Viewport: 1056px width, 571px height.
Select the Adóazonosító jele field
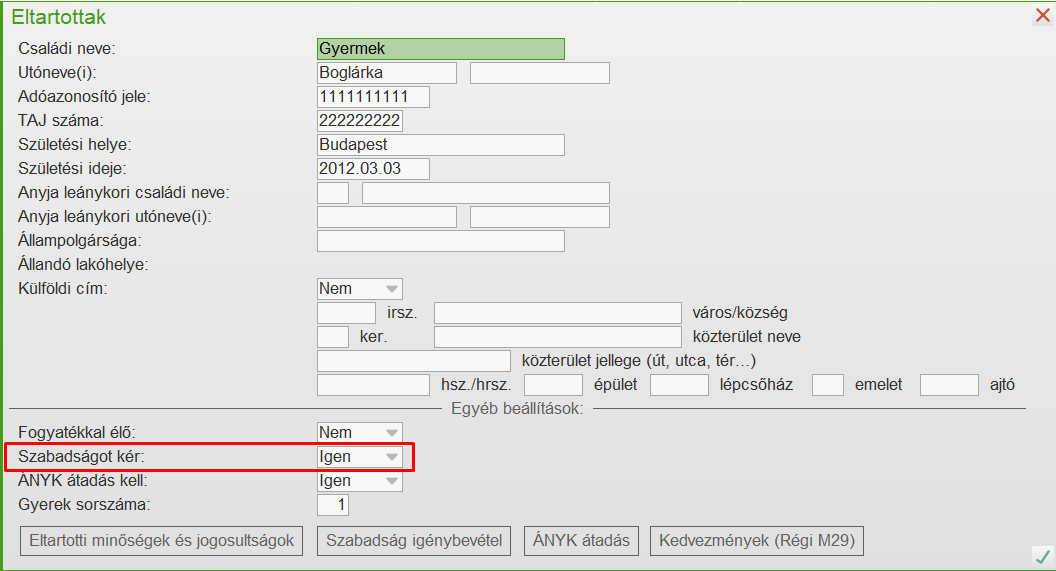373,97
